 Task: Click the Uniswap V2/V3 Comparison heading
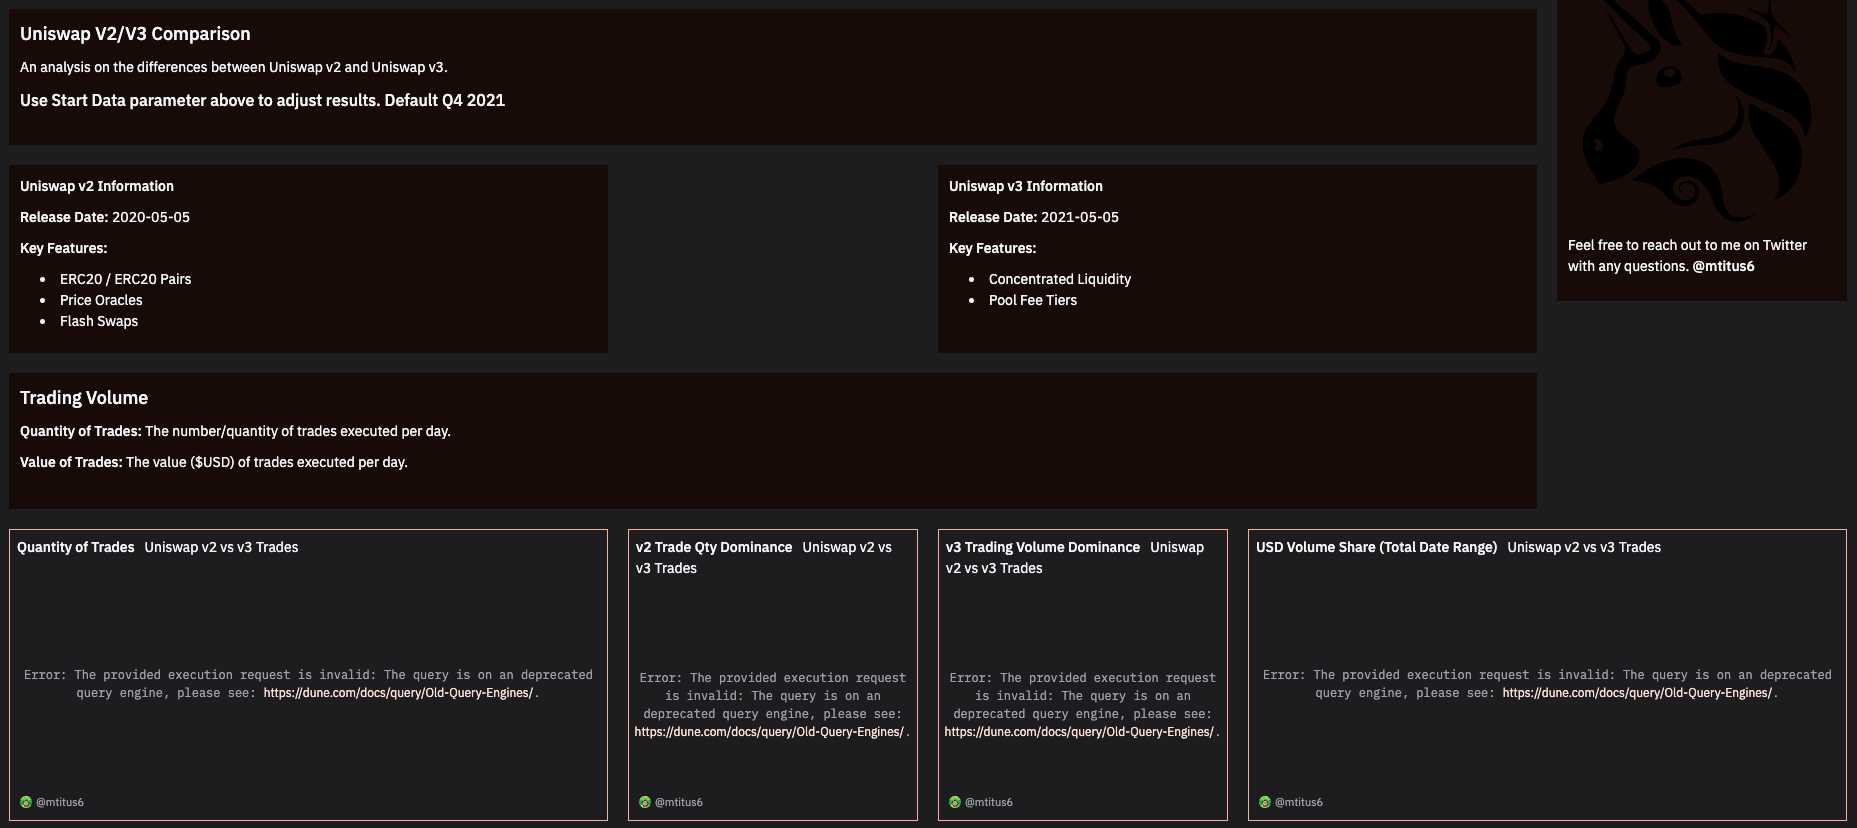pos(135,34)
